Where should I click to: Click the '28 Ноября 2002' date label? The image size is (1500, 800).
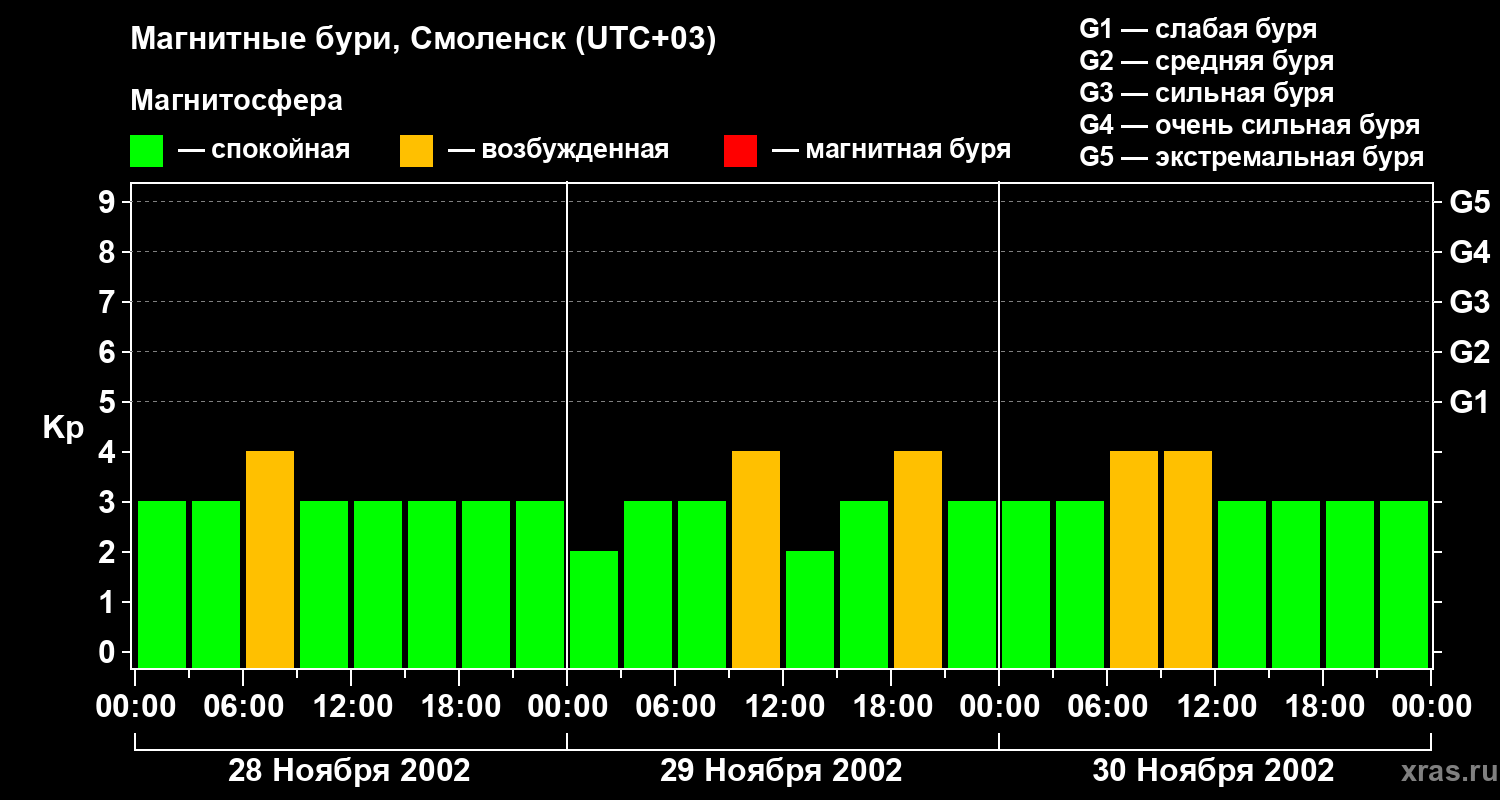pyautogui.click(x=349, y=771)
